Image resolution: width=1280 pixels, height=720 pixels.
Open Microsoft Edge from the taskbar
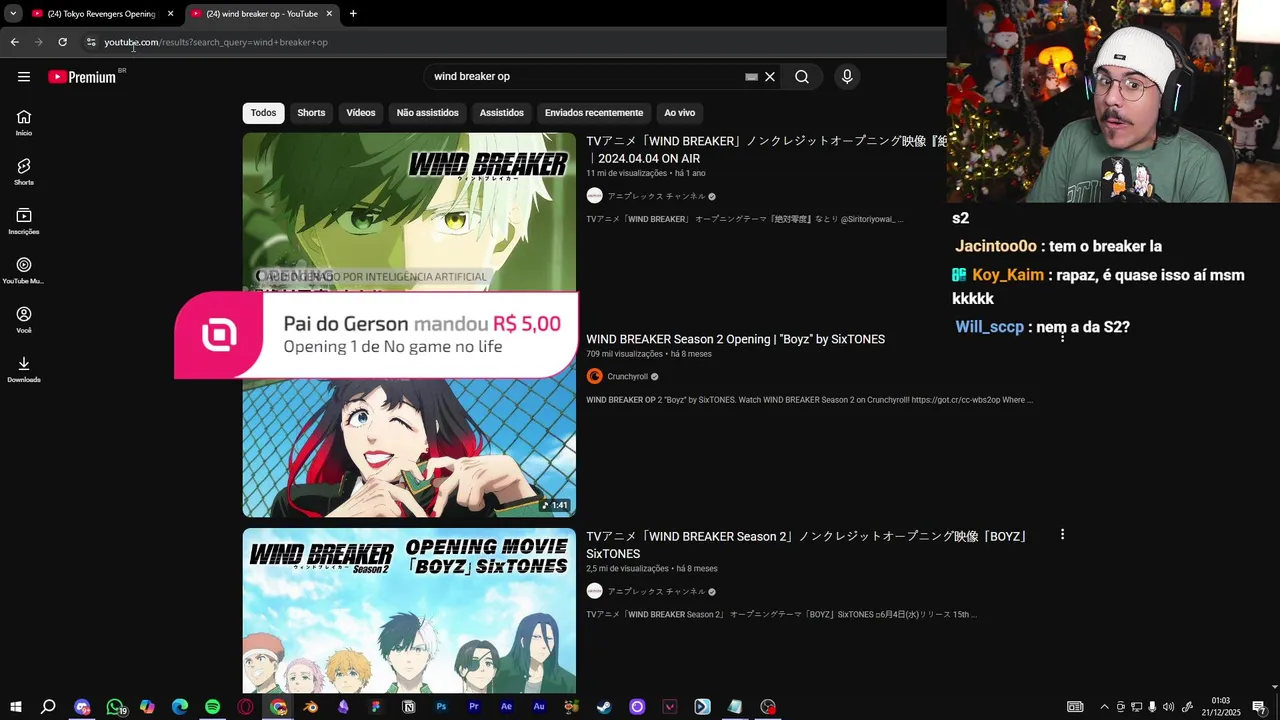tap(180, 707)
